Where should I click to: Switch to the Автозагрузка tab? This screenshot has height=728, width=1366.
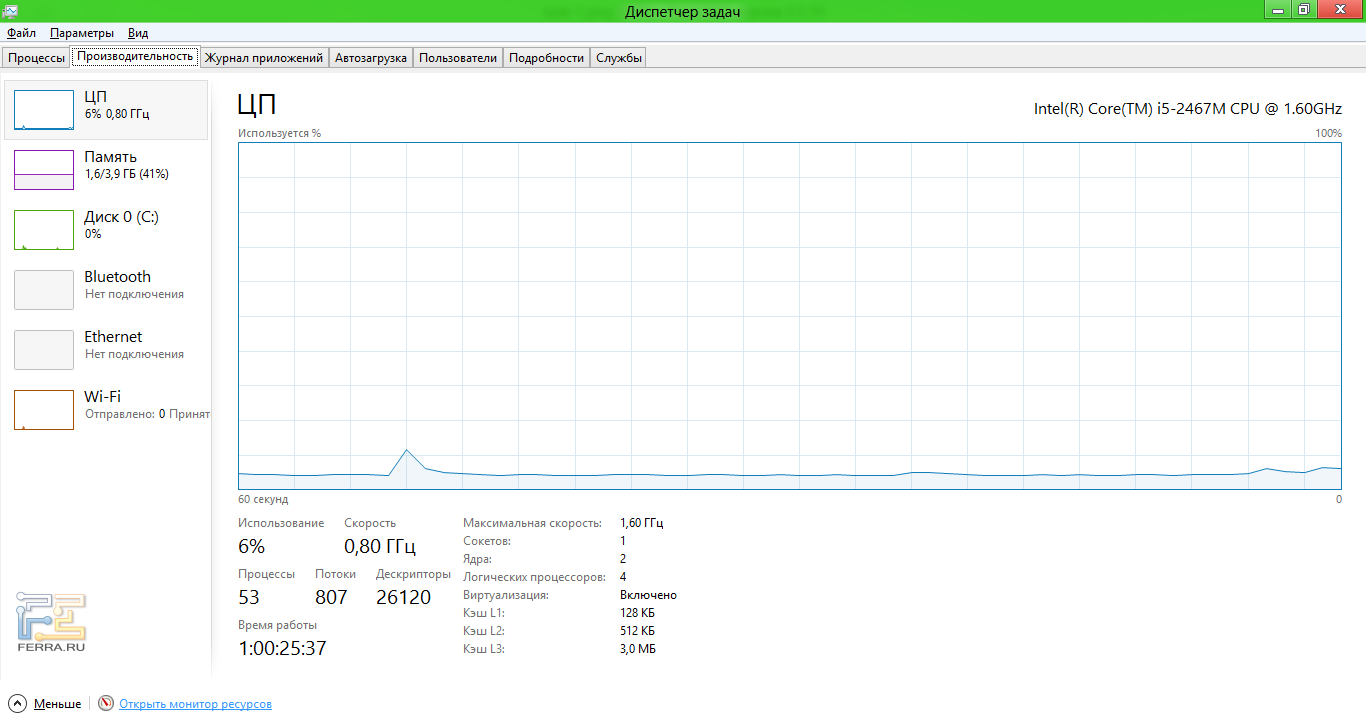coord(371,58)
